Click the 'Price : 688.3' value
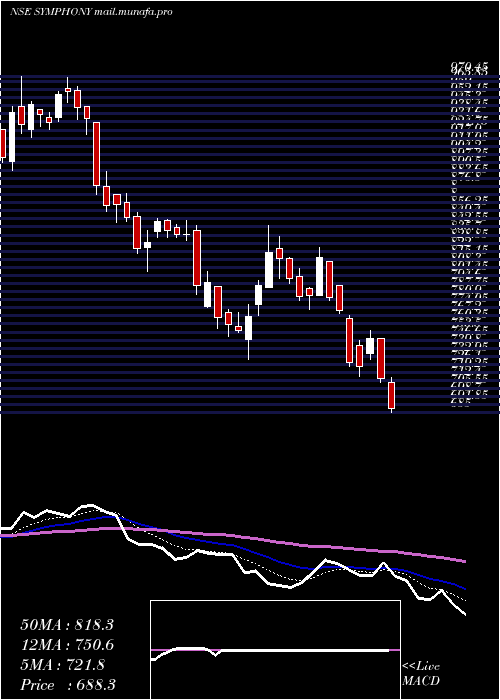 pos(68,685)
